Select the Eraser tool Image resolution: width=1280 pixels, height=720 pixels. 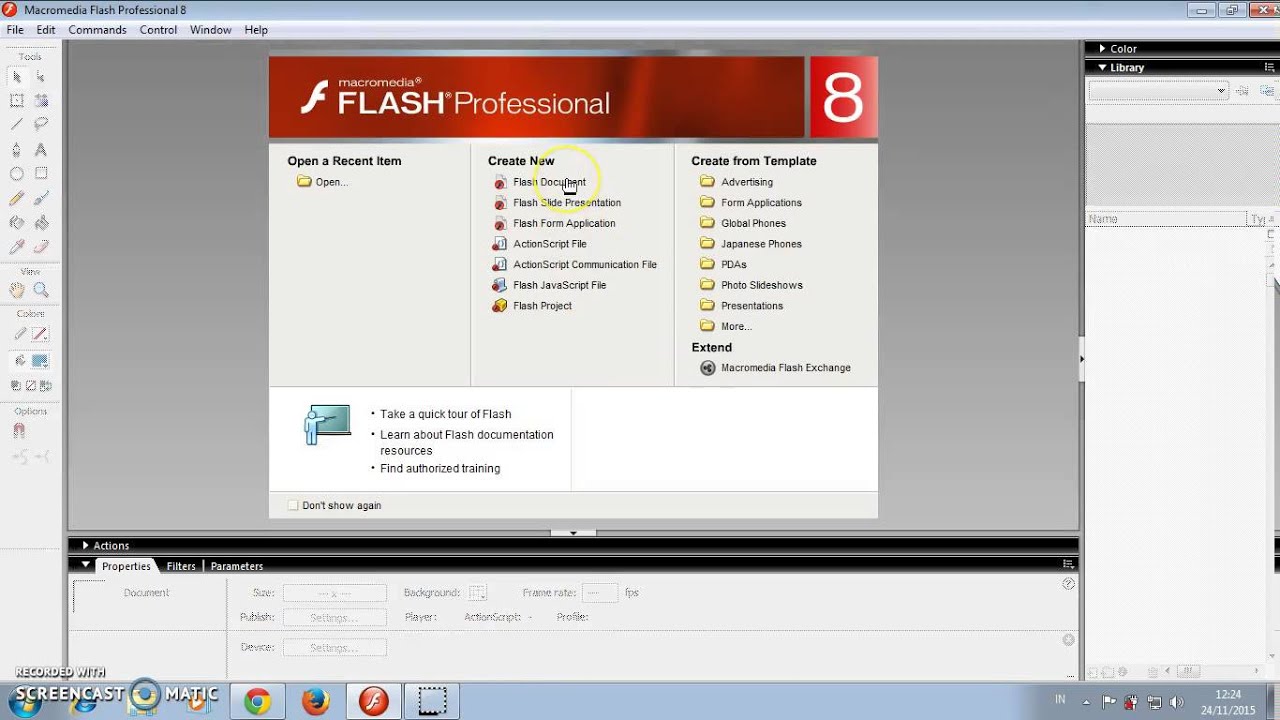pyautogui.click(x=41, y=246)
